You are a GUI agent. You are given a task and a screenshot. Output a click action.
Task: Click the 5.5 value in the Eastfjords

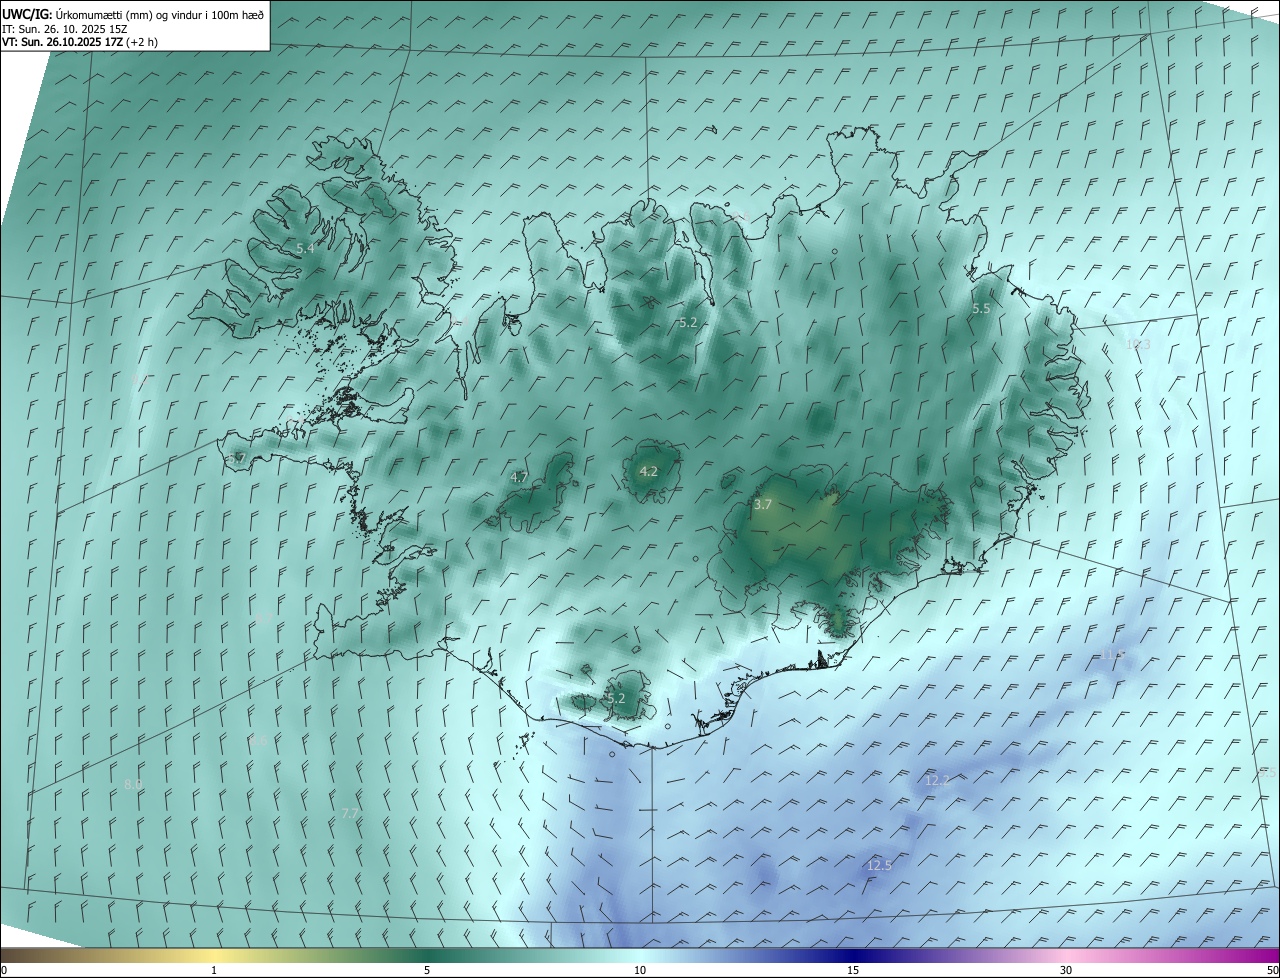click(981, 309)
